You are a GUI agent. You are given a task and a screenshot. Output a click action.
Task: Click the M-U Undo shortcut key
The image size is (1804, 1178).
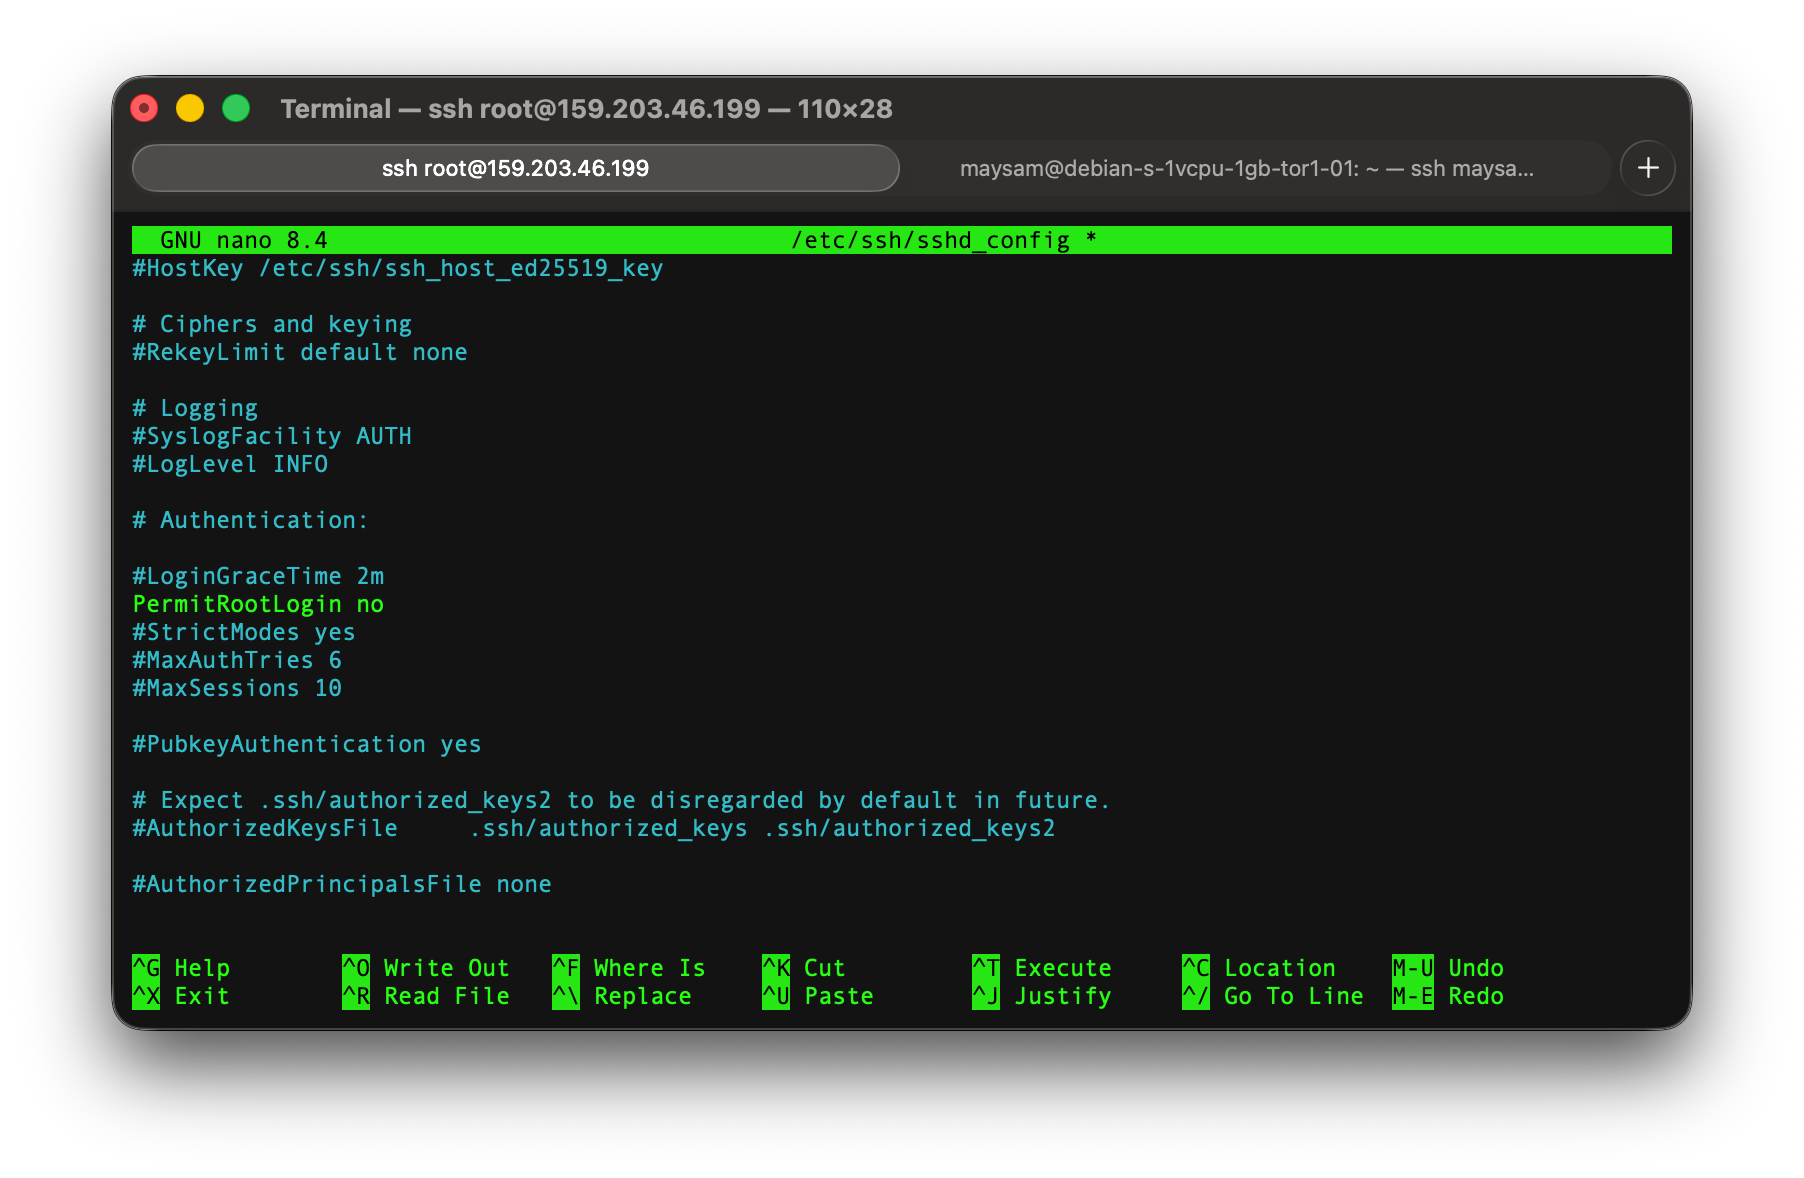coord(1413,968)
